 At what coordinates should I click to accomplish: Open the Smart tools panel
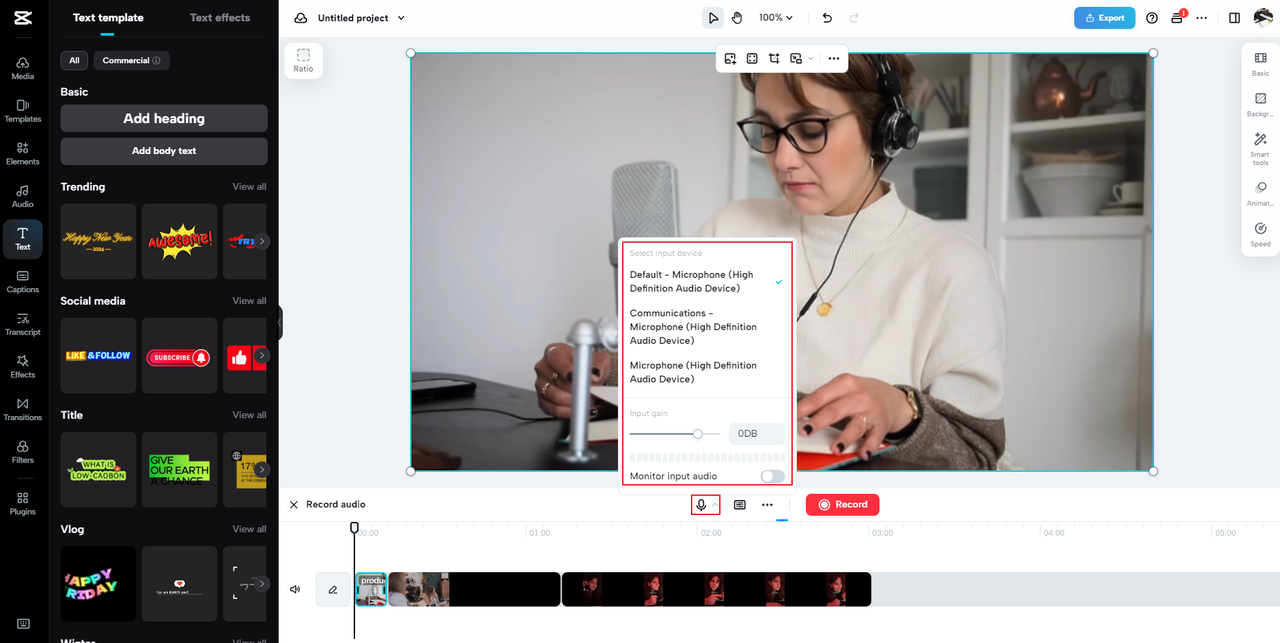point(1260,148)
